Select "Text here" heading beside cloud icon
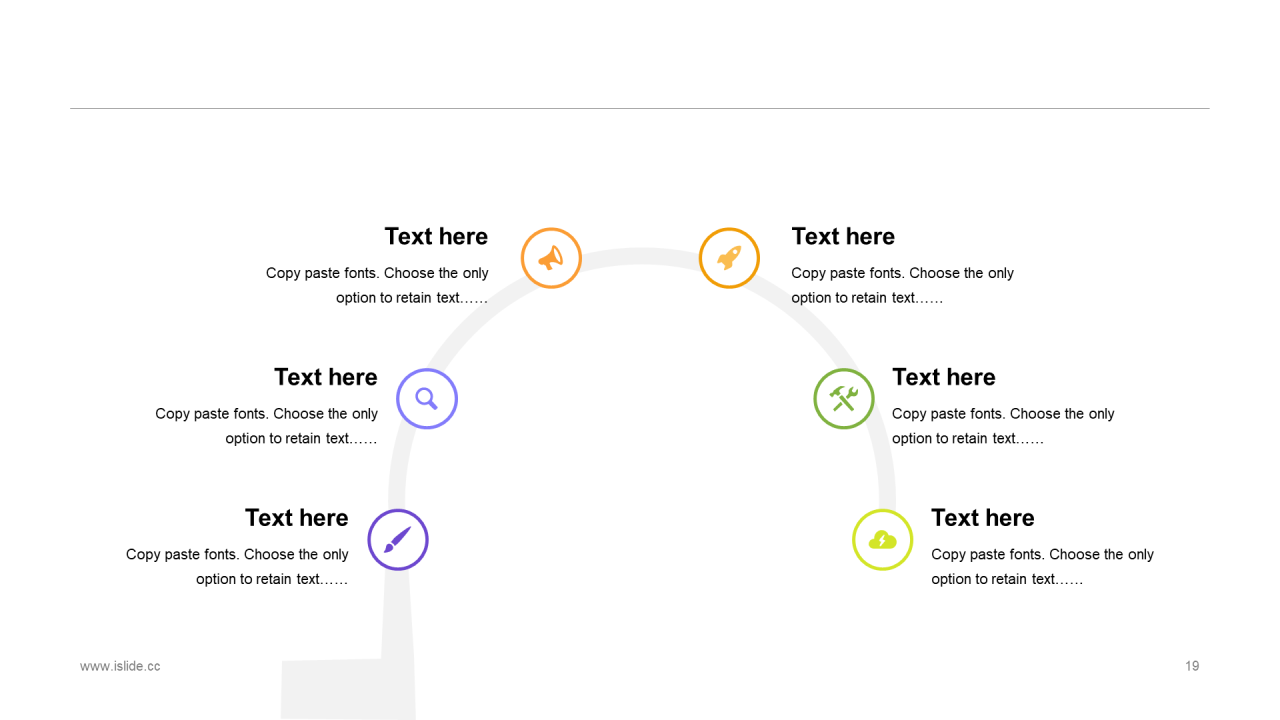The height and width of the screenshot is (720, 1280). click(x=983, y=518)
